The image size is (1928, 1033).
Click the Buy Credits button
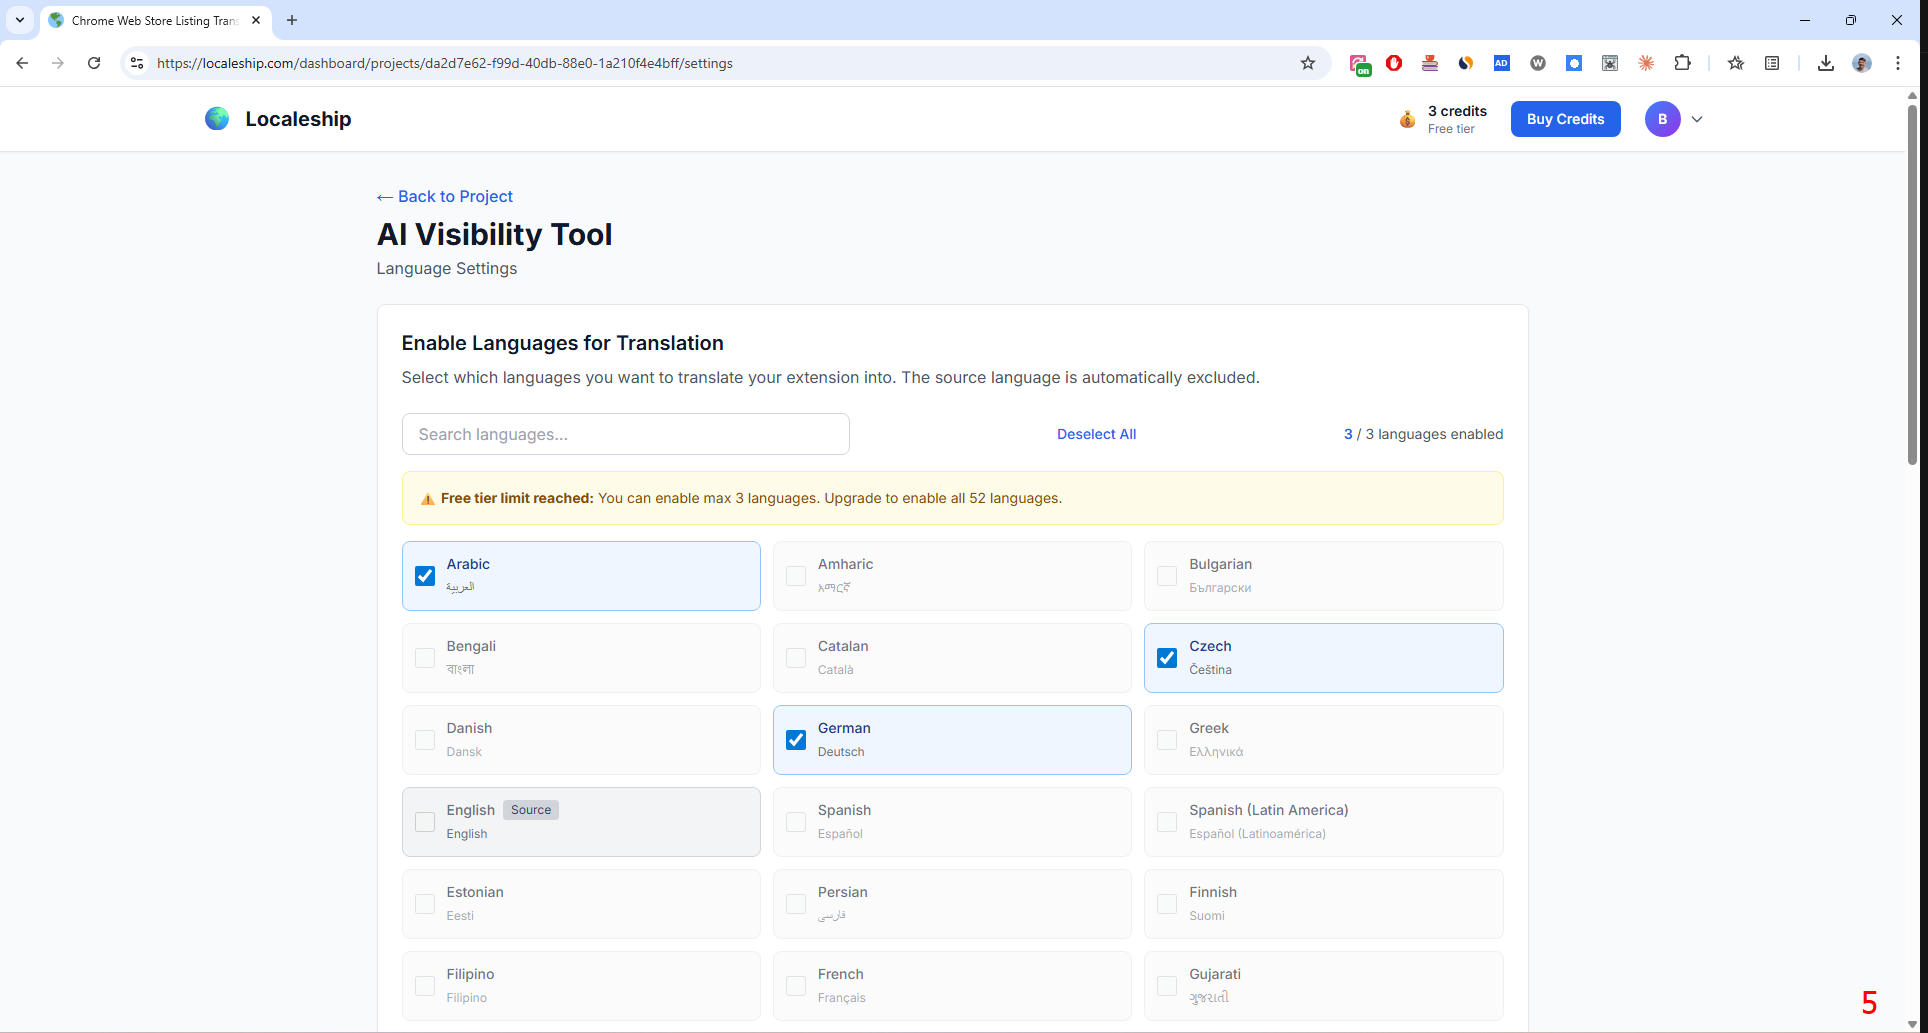(x=1565, y=119)
